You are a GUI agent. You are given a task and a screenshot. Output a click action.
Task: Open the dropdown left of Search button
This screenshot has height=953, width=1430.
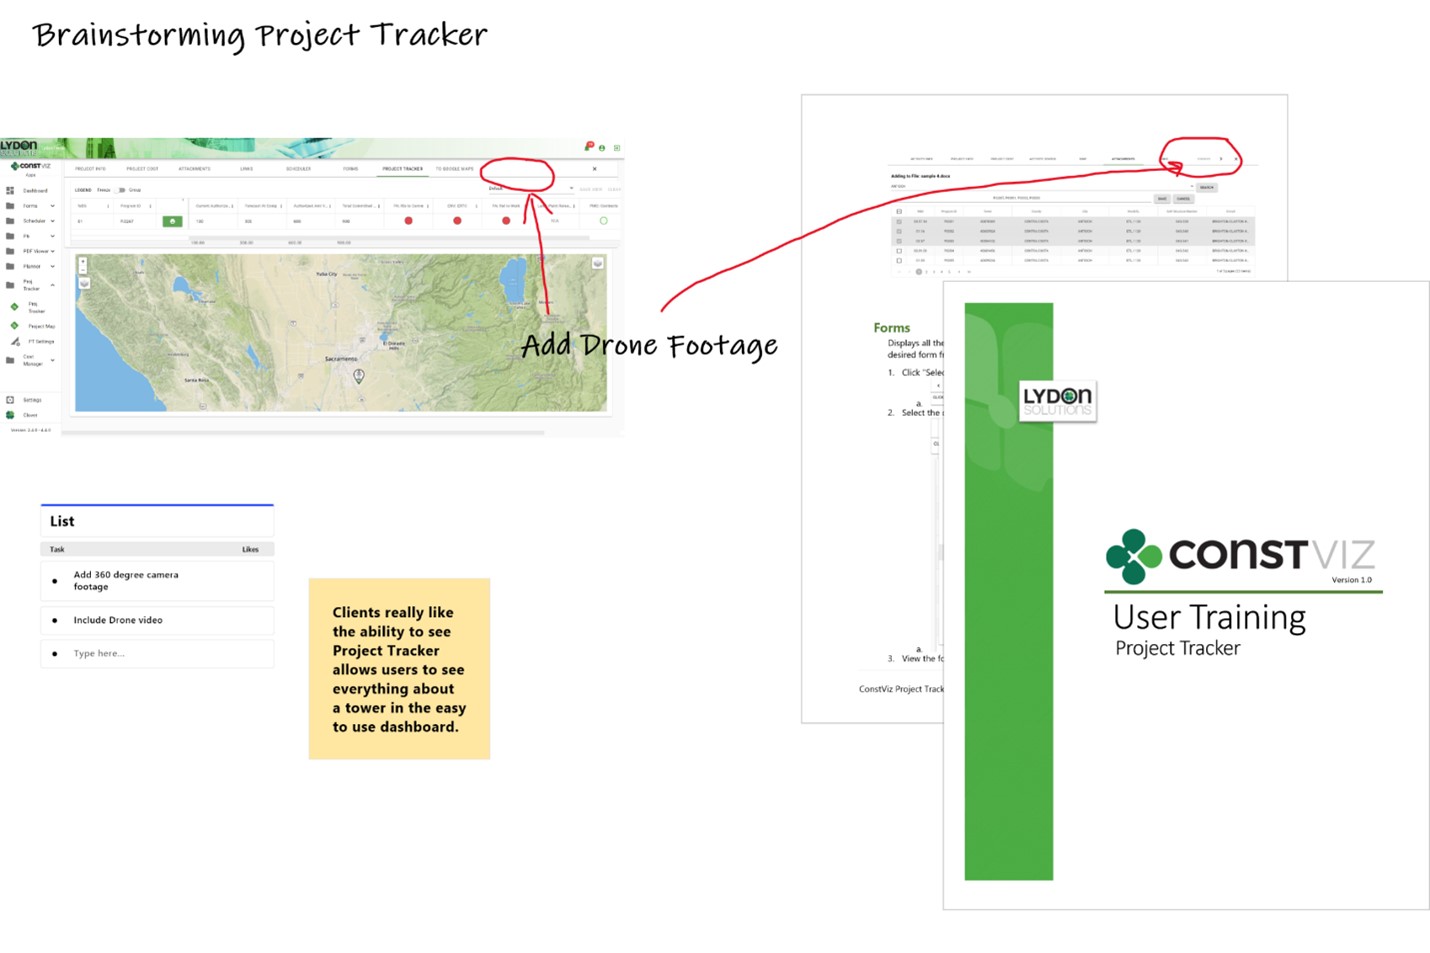[1043, 186]
